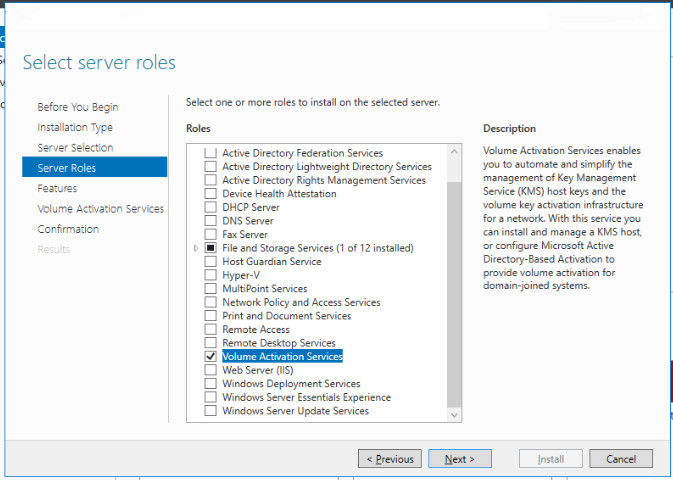
Task: Go to the Before You Begin step
Action: tap(77, 107)
